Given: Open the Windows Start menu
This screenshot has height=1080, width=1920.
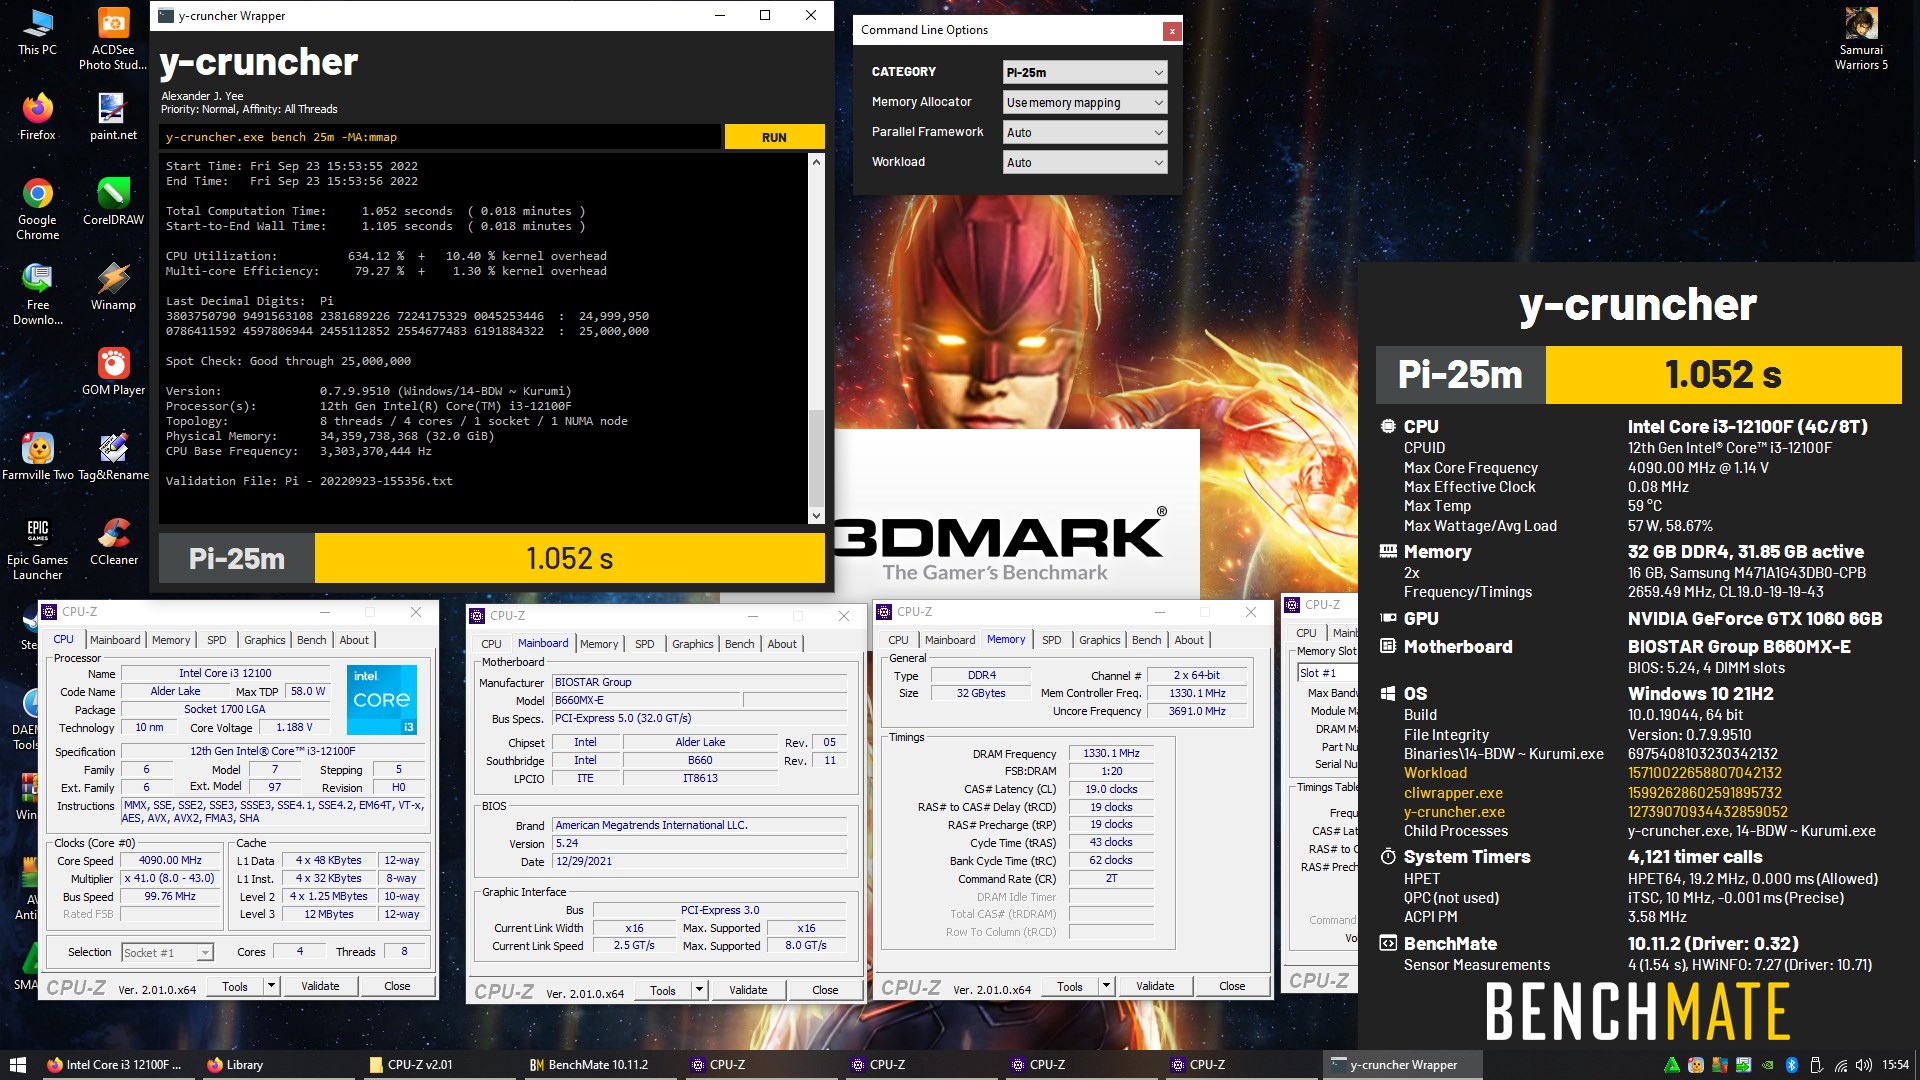Looking at the screenshot, I should click(17, 1065).
